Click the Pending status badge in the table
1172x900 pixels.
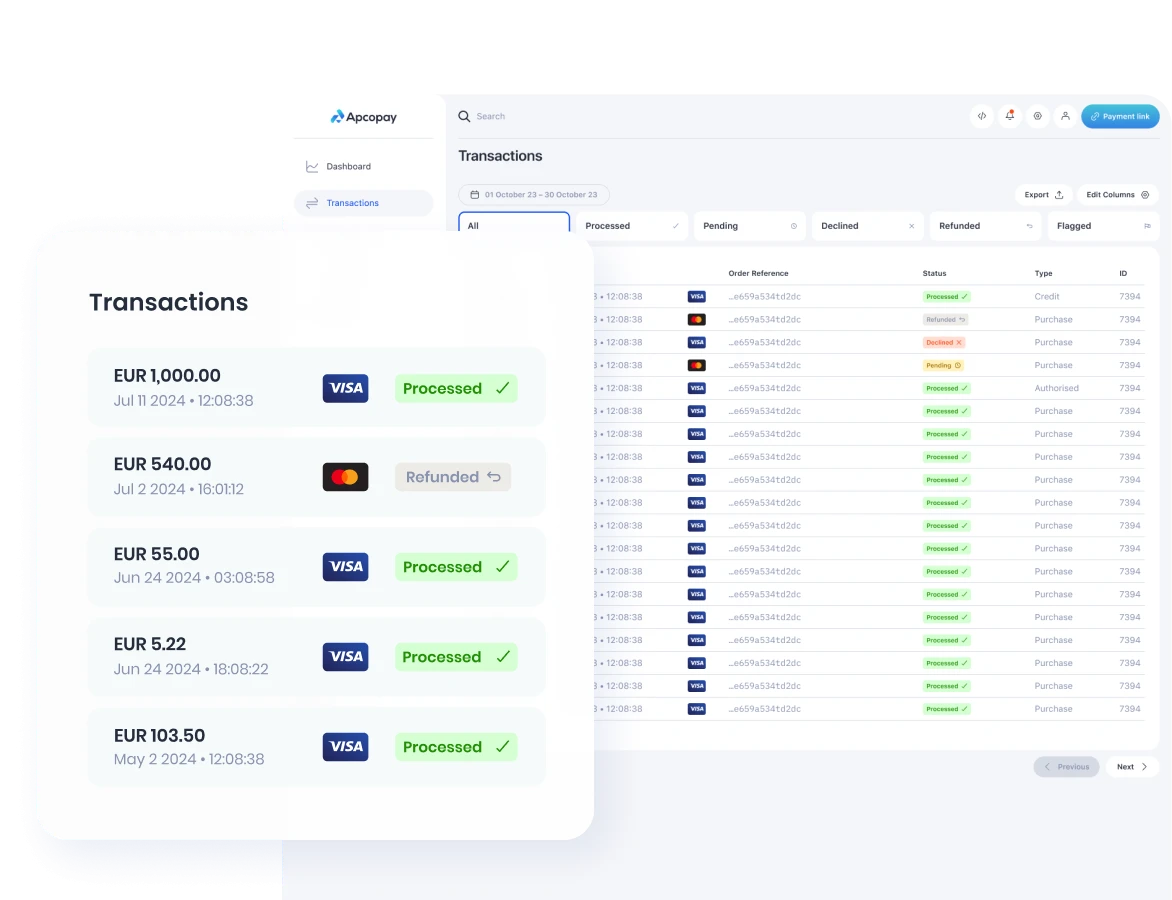(x=943, y=366)
